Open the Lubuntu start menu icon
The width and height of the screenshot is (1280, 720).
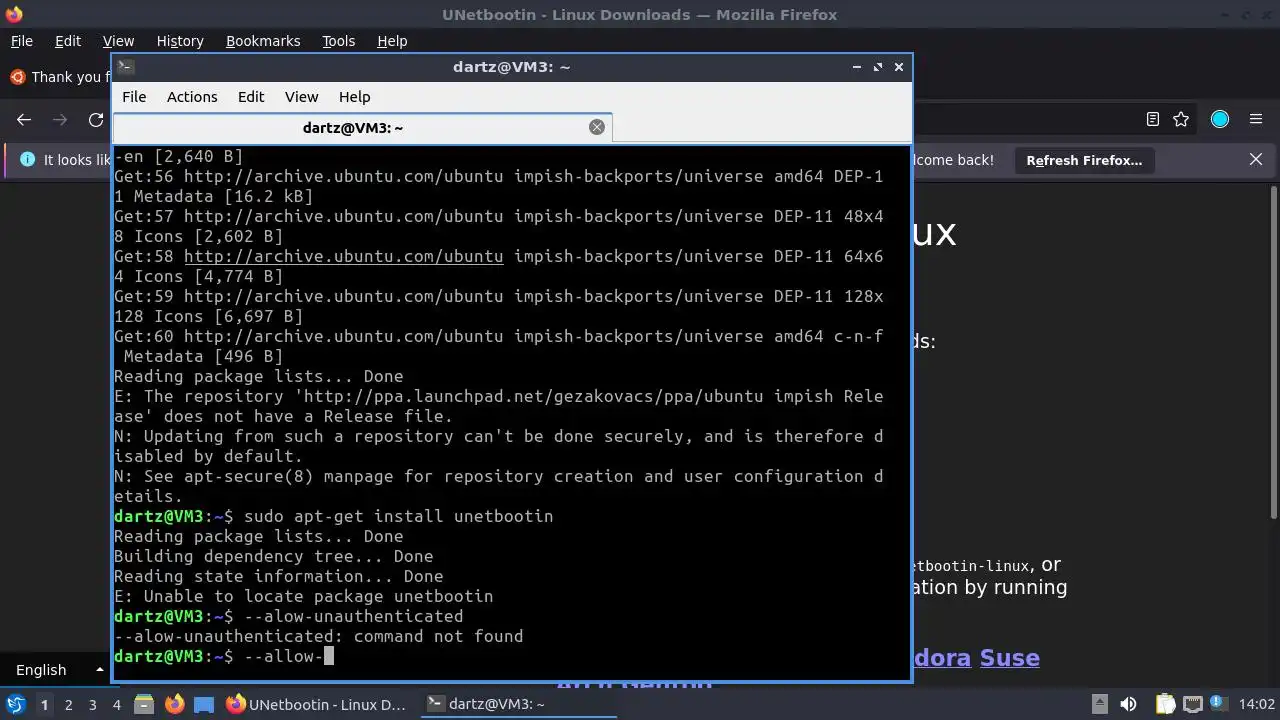[15, 704]
